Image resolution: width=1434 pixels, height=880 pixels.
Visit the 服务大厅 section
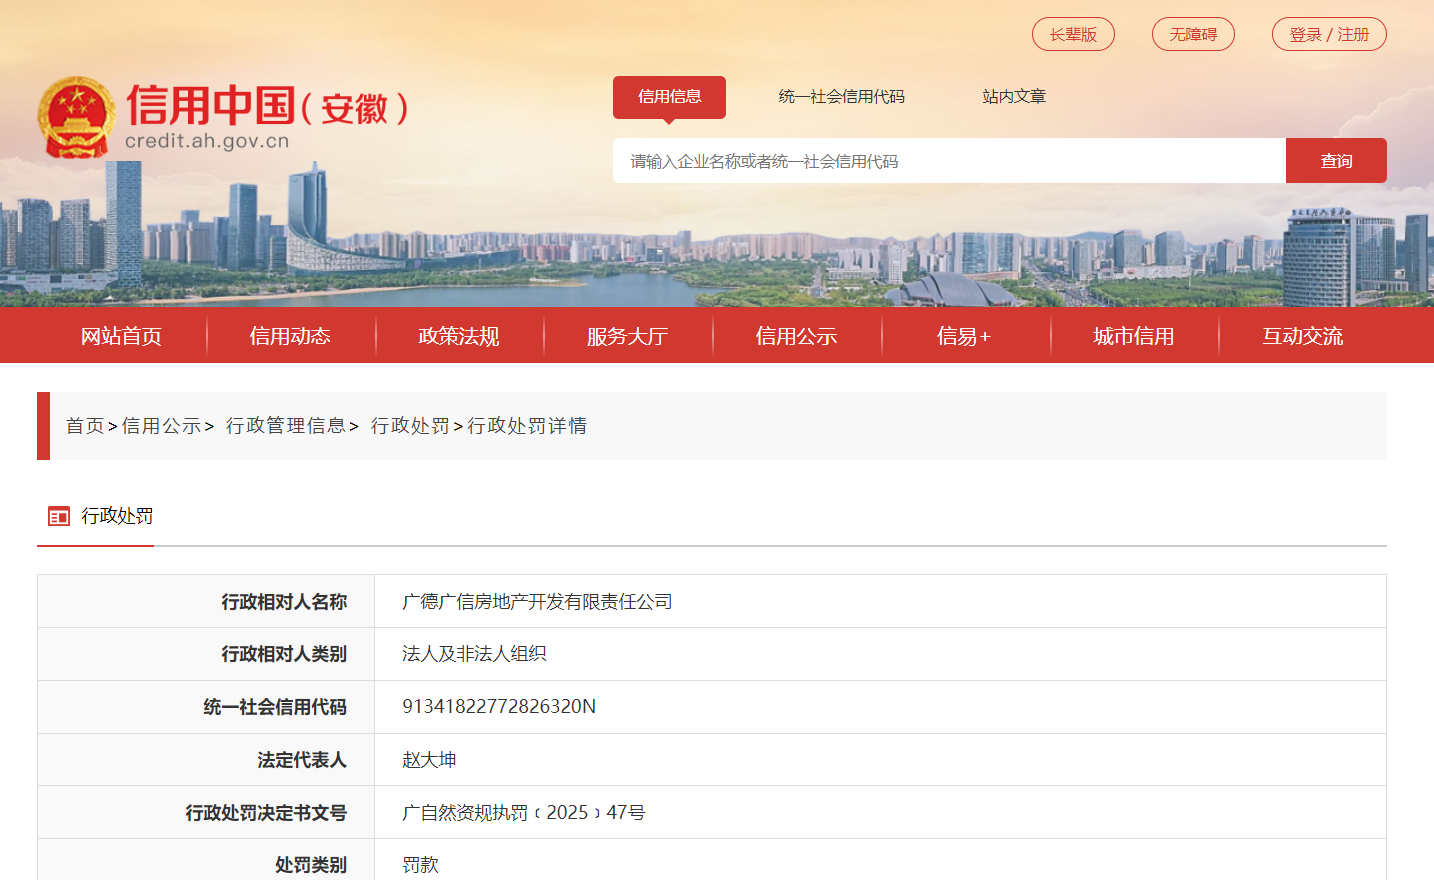627,335
